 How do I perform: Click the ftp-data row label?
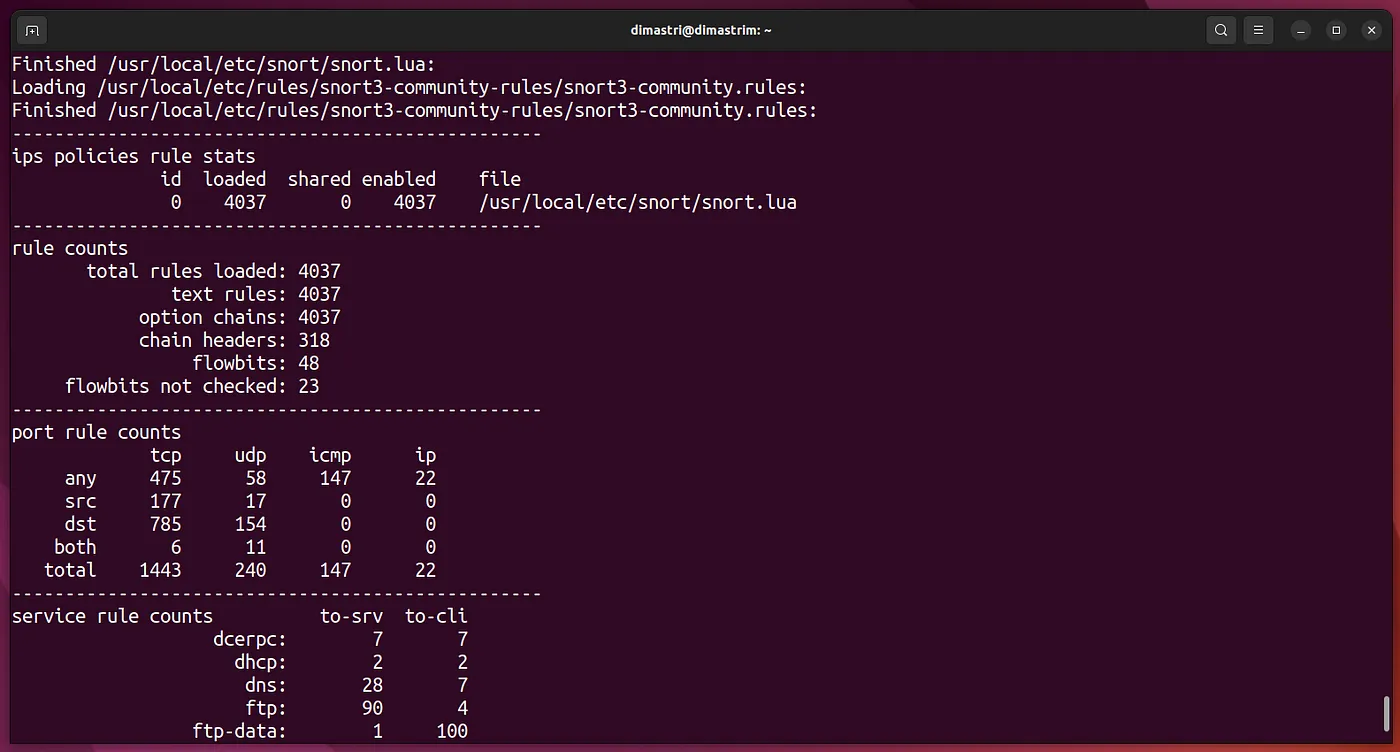tap(240, 731)
